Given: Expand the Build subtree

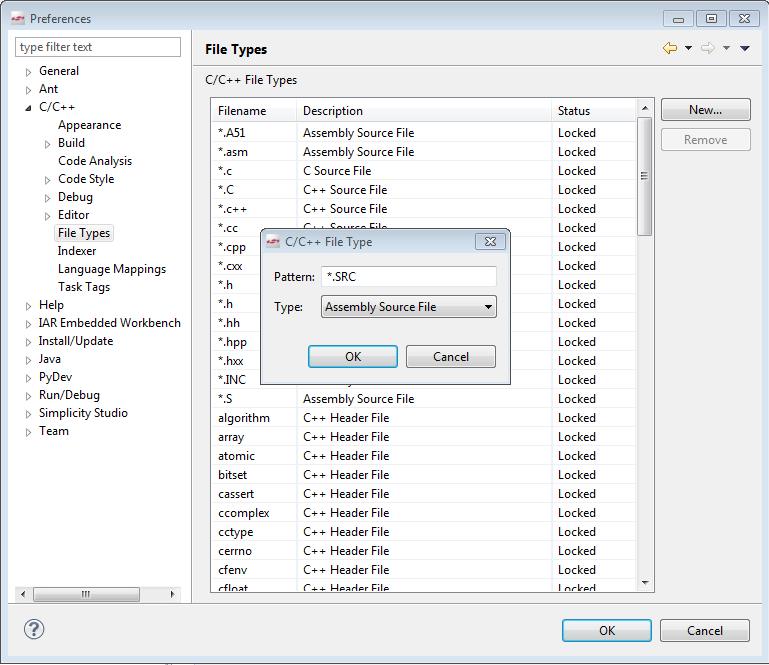Looking at the screenshot, I should pyautogui.click(x=48, y=144).
